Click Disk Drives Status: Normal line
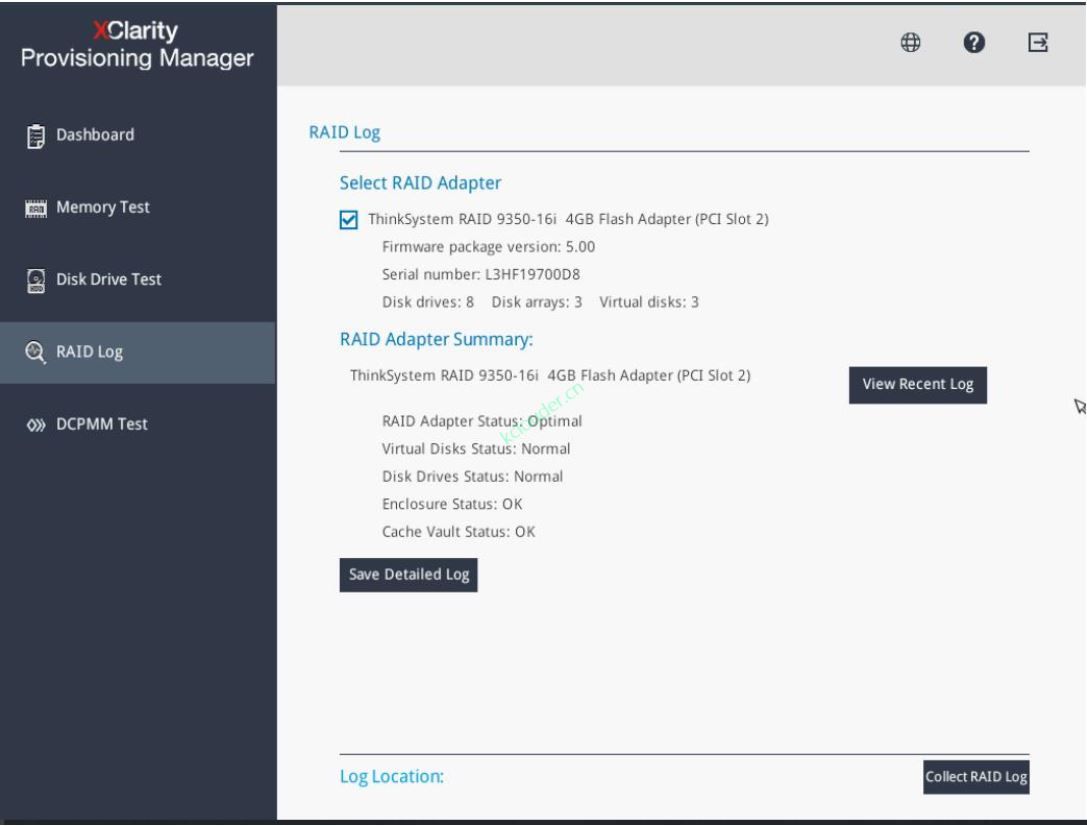The width and height of the screenshot is (1087, 826). (472, 477)
